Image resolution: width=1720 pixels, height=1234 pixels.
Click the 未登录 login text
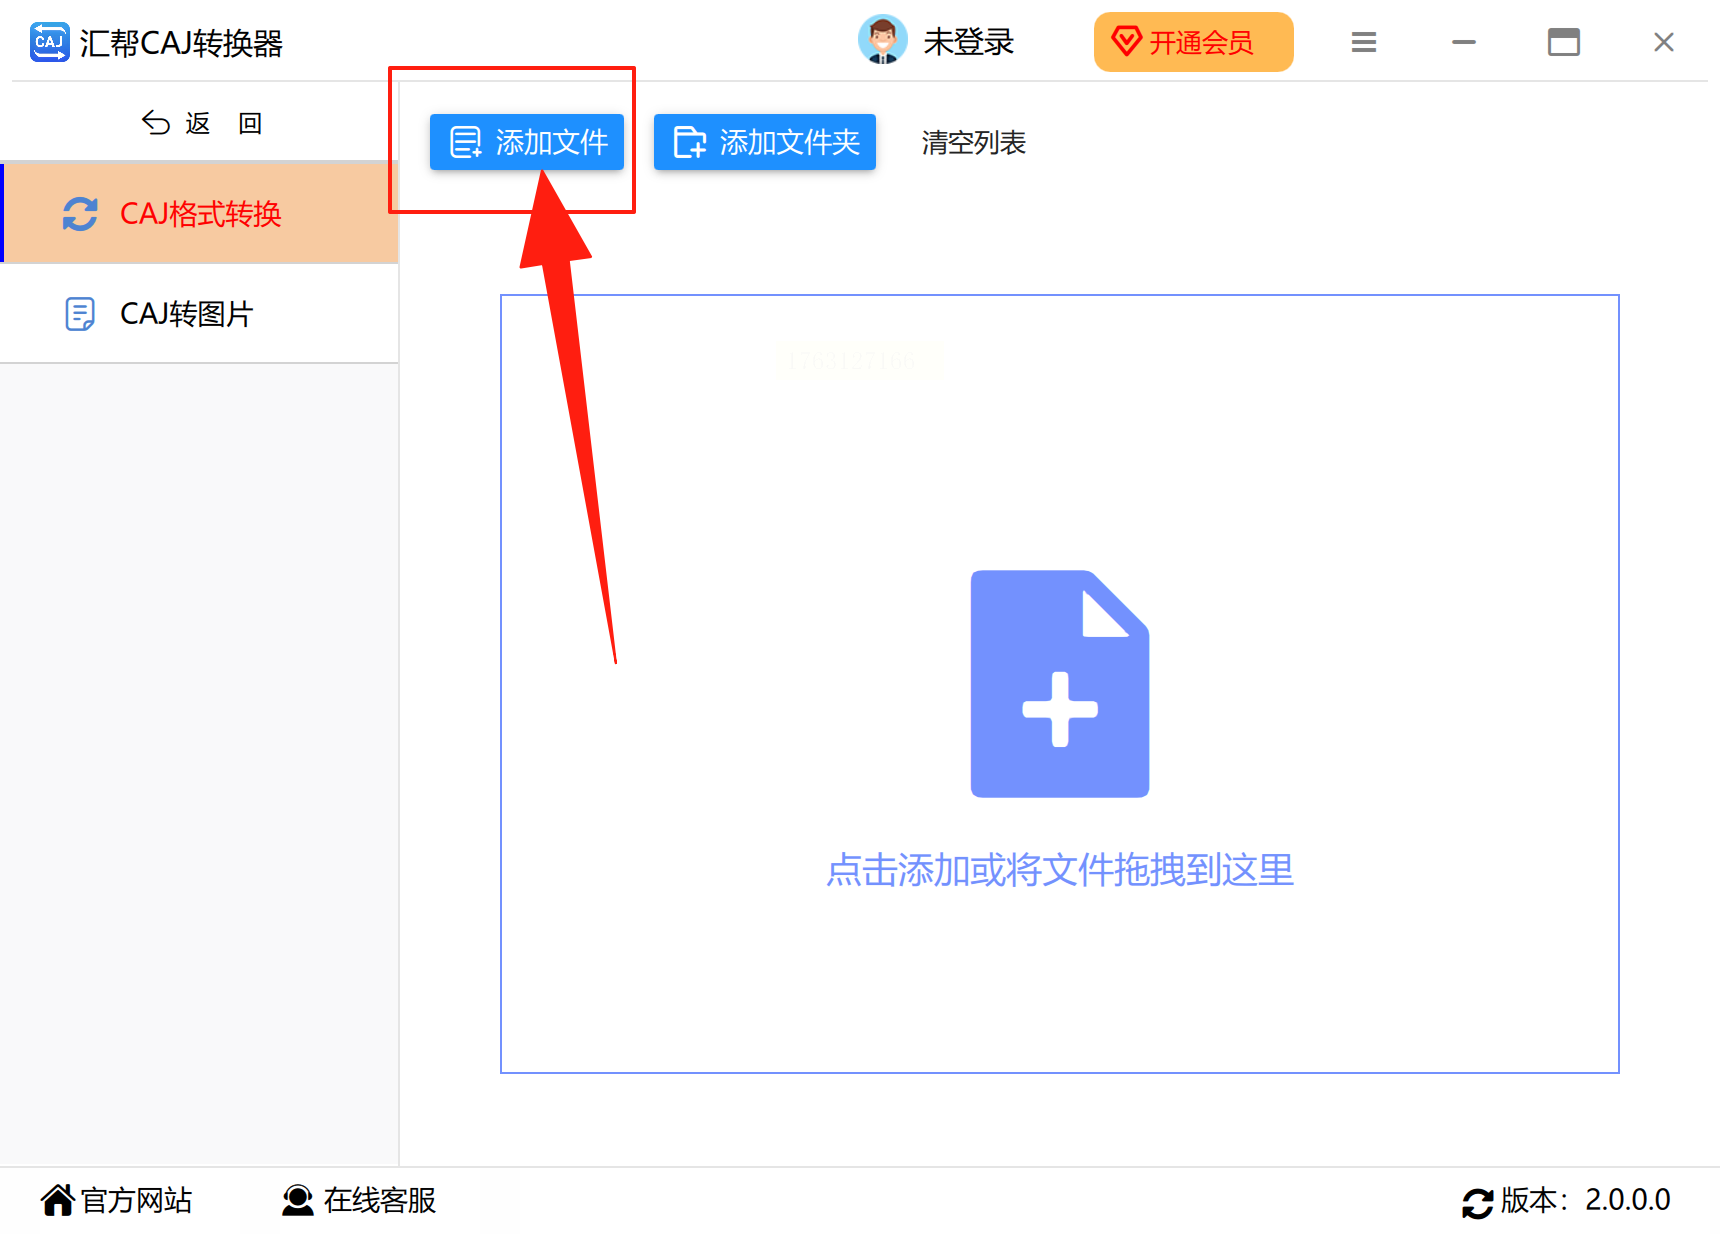coord(968,42)
